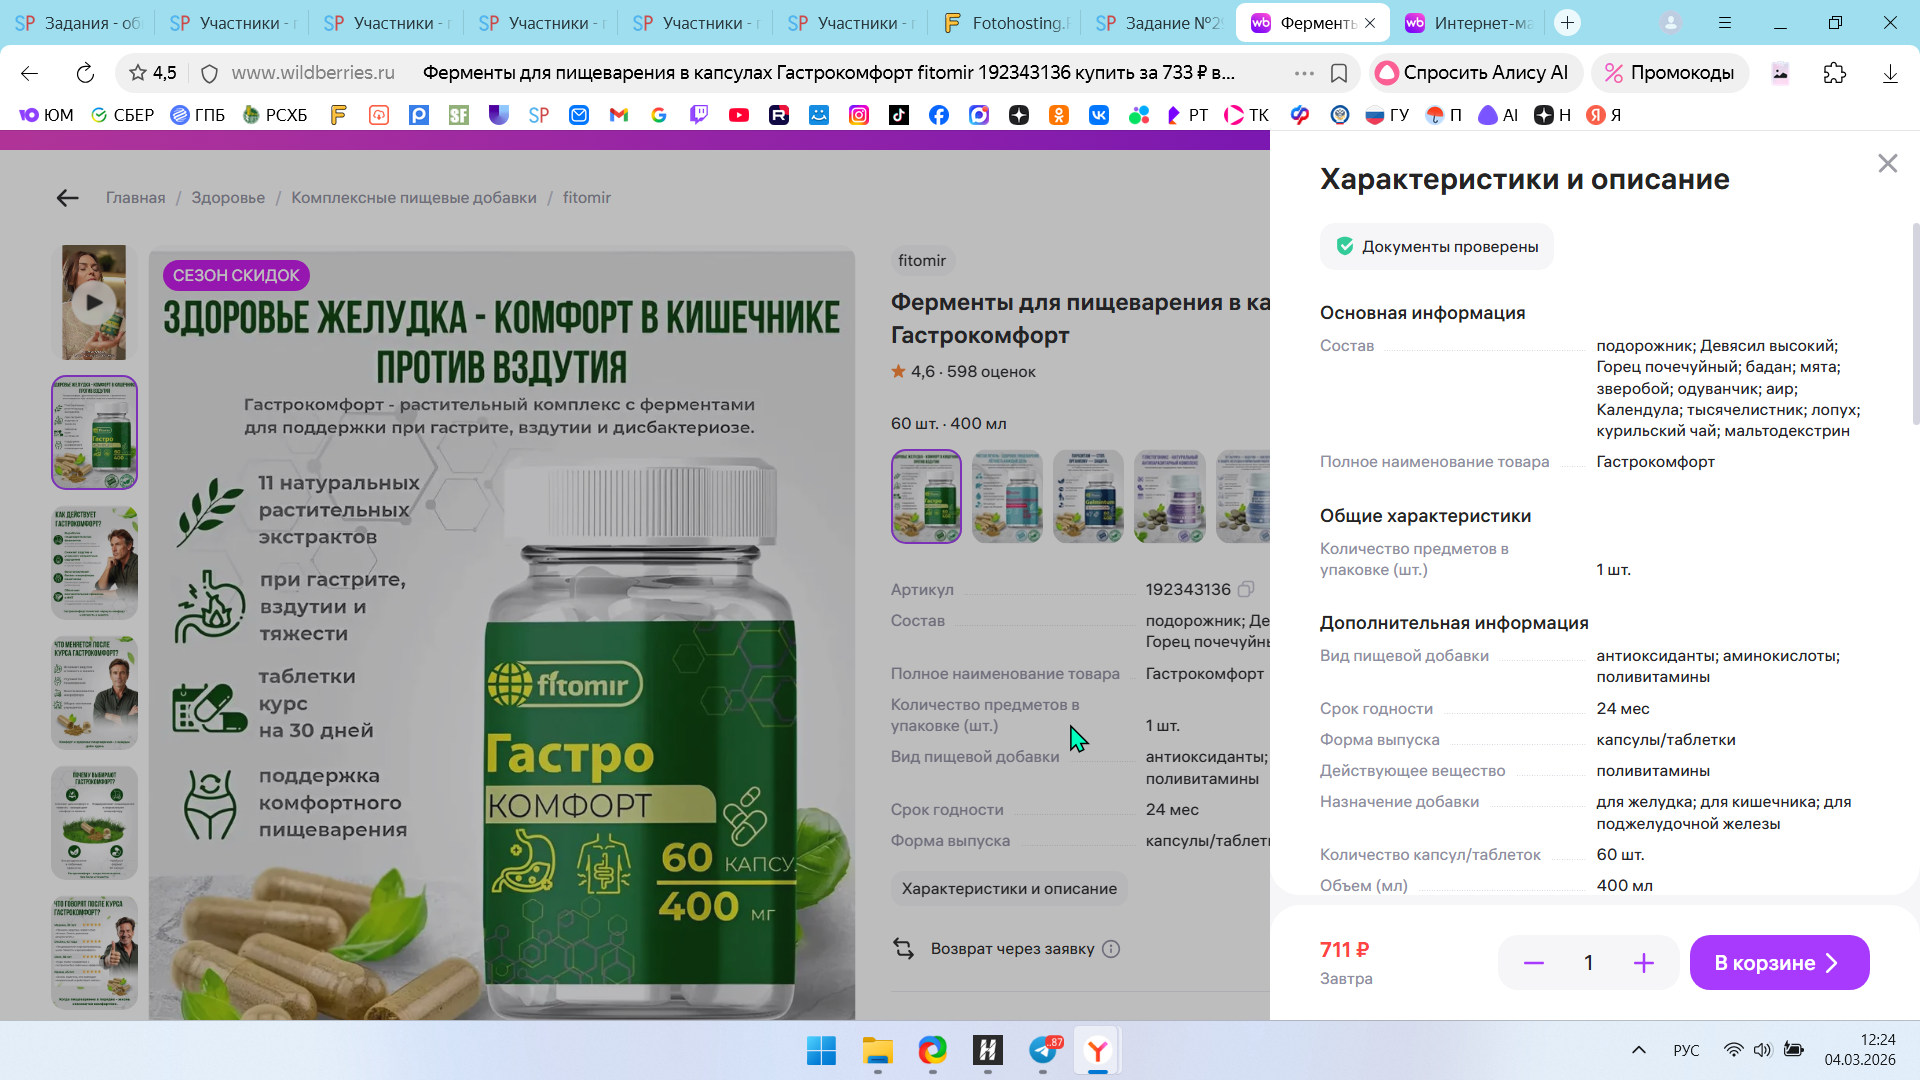Increase quantity with plus button

click(x=1643, y=963)
